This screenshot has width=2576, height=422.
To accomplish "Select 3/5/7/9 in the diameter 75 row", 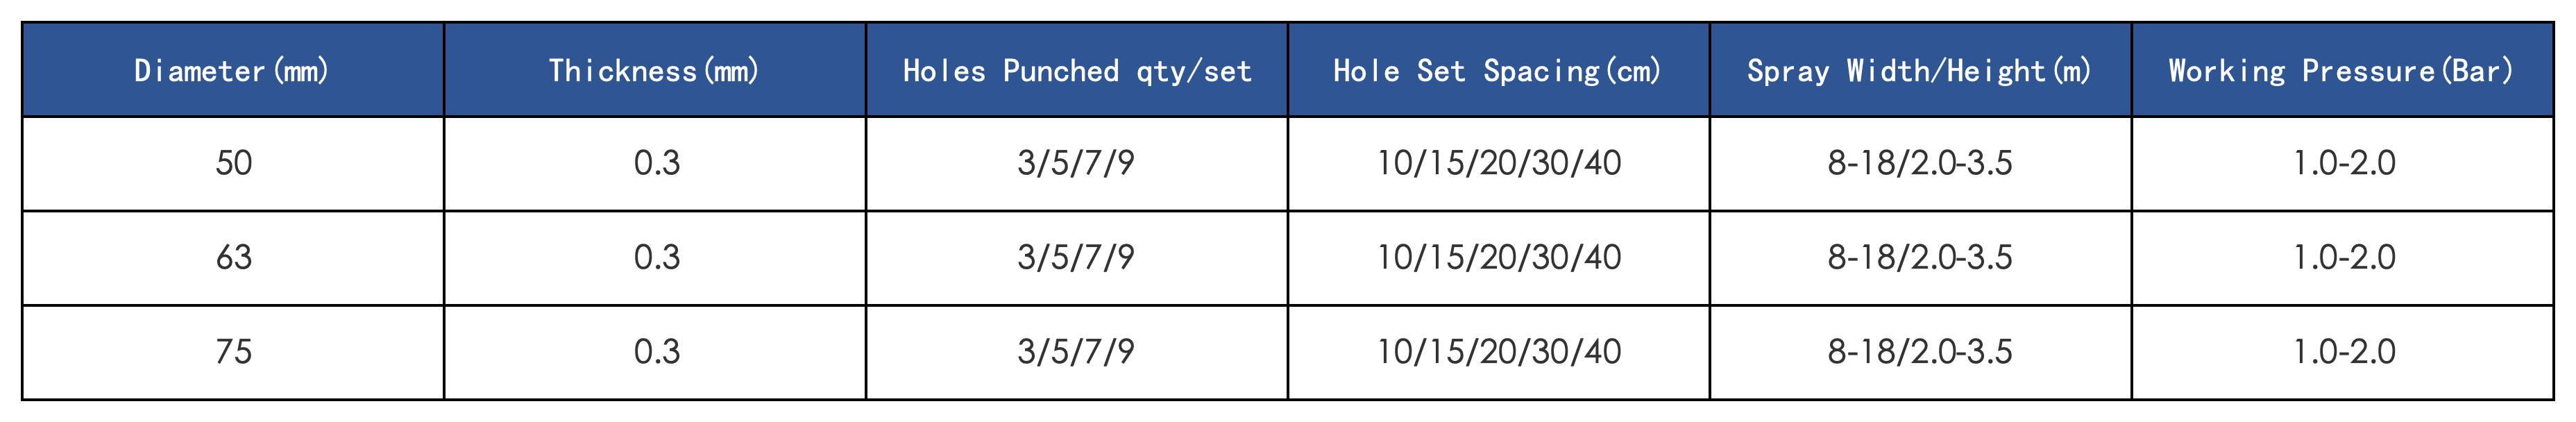I will coord(1076,352).
